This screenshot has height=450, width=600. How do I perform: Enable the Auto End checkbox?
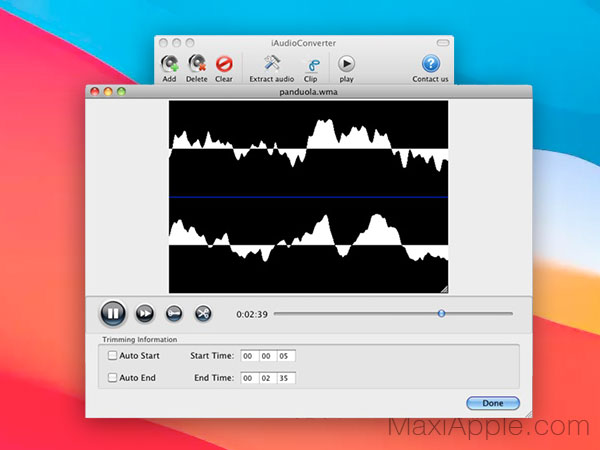(x=112, y=378)
